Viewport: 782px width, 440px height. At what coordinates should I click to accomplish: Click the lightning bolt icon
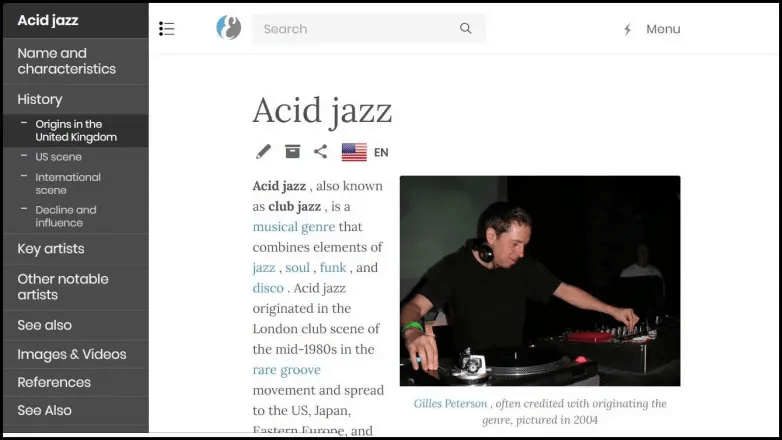coord(627,30)
